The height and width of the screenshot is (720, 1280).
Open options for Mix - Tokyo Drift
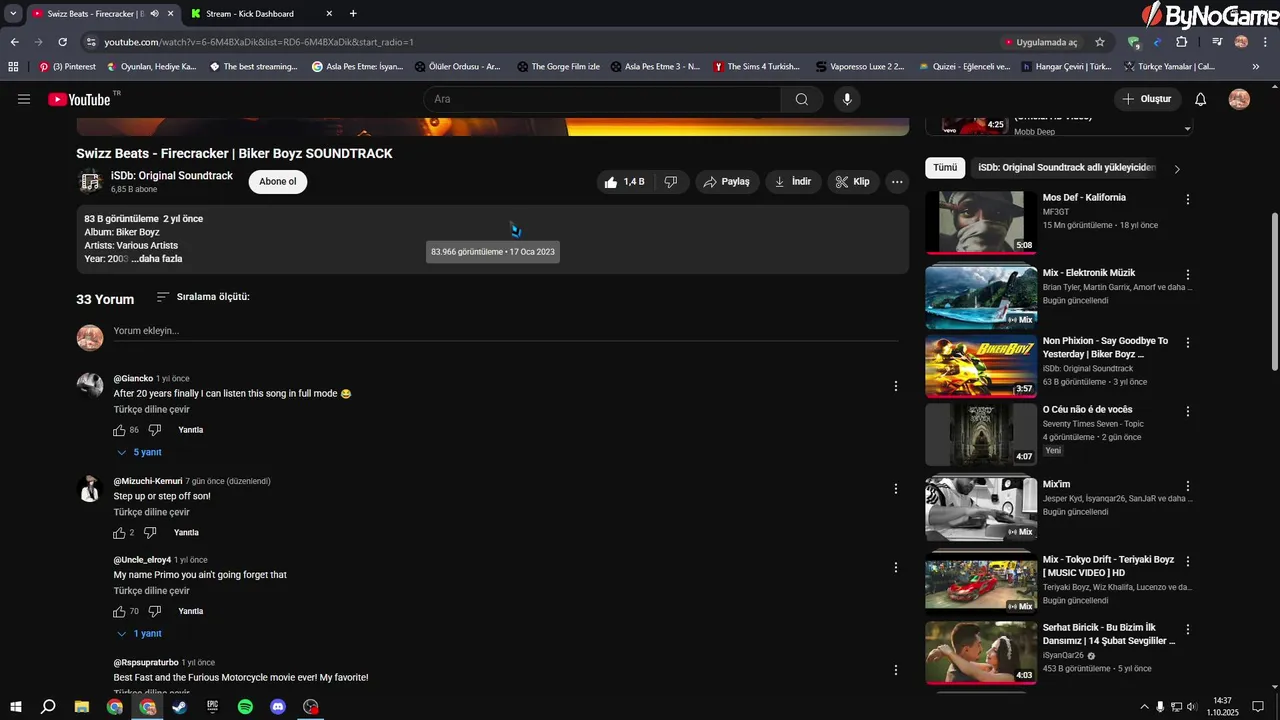1188,561
